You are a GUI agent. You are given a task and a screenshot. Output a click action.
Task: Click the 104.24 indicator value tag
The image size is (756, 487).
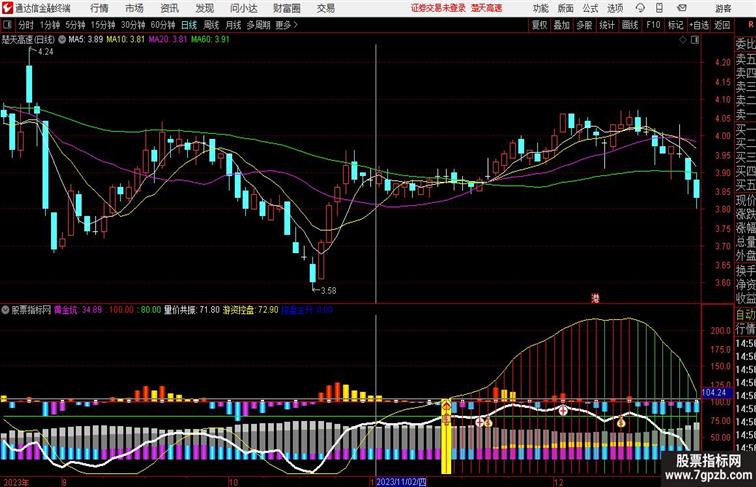[x=714, y=393]
